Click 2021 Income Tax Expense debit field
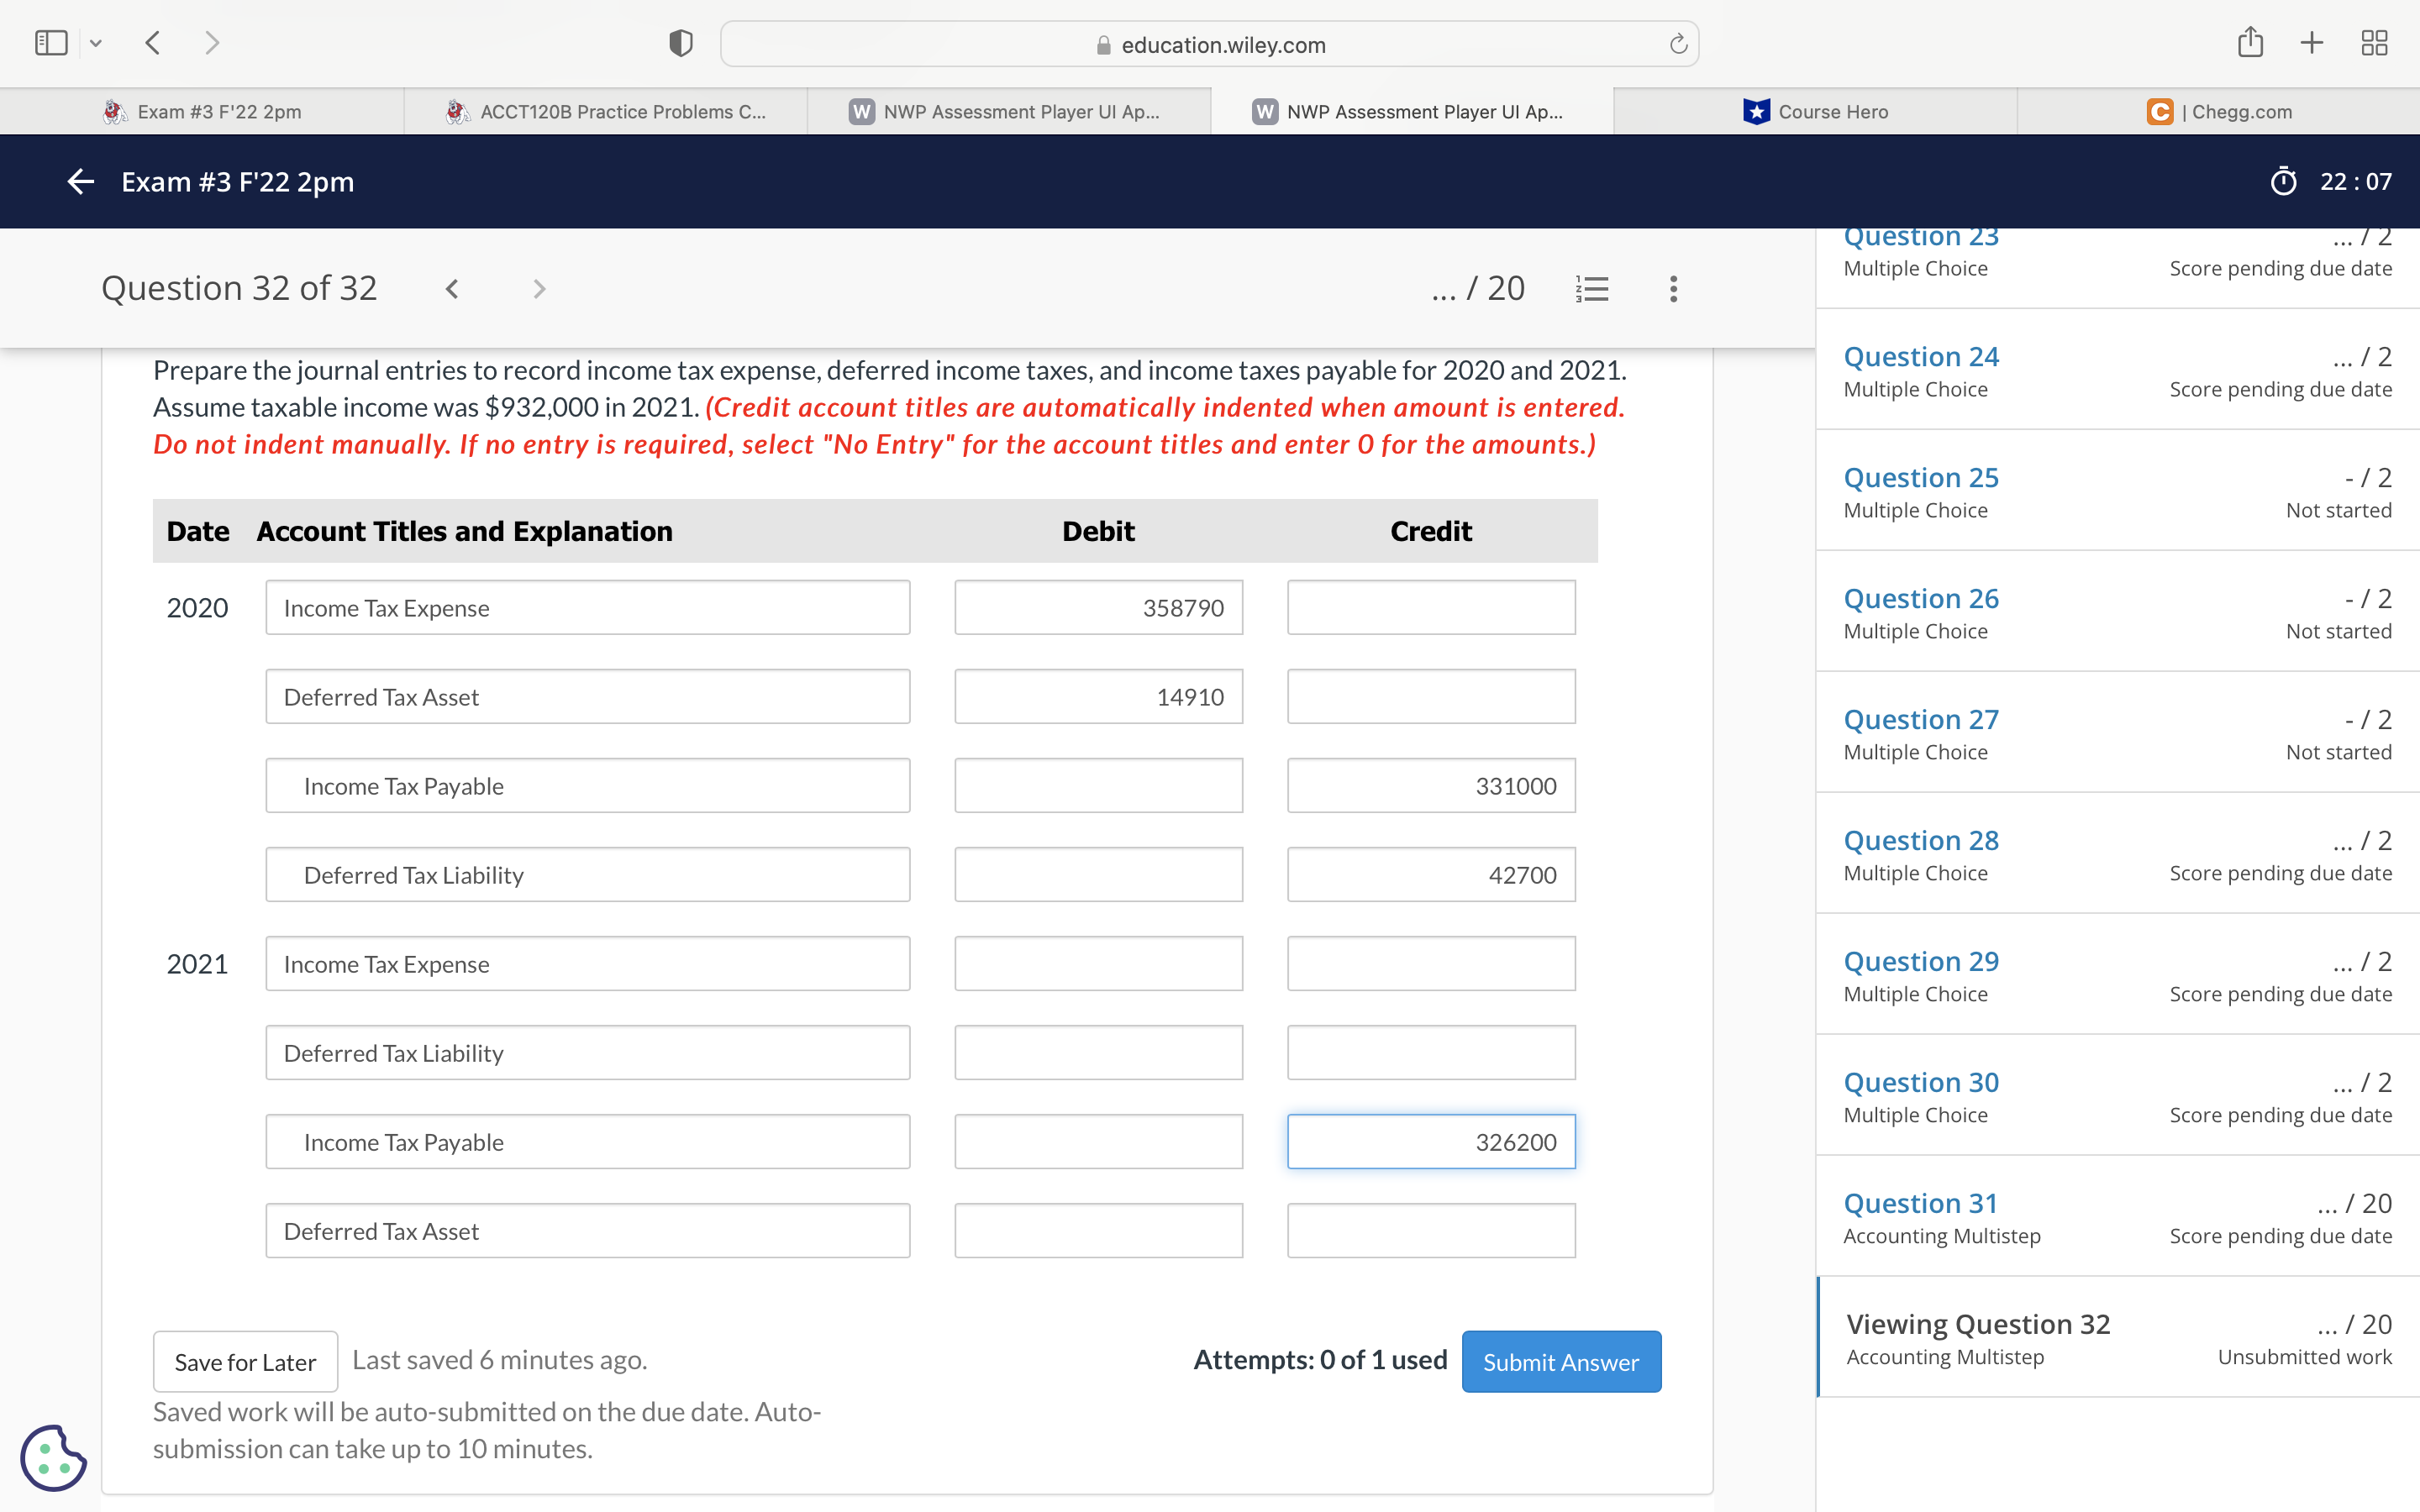 tap(1097, 963)
